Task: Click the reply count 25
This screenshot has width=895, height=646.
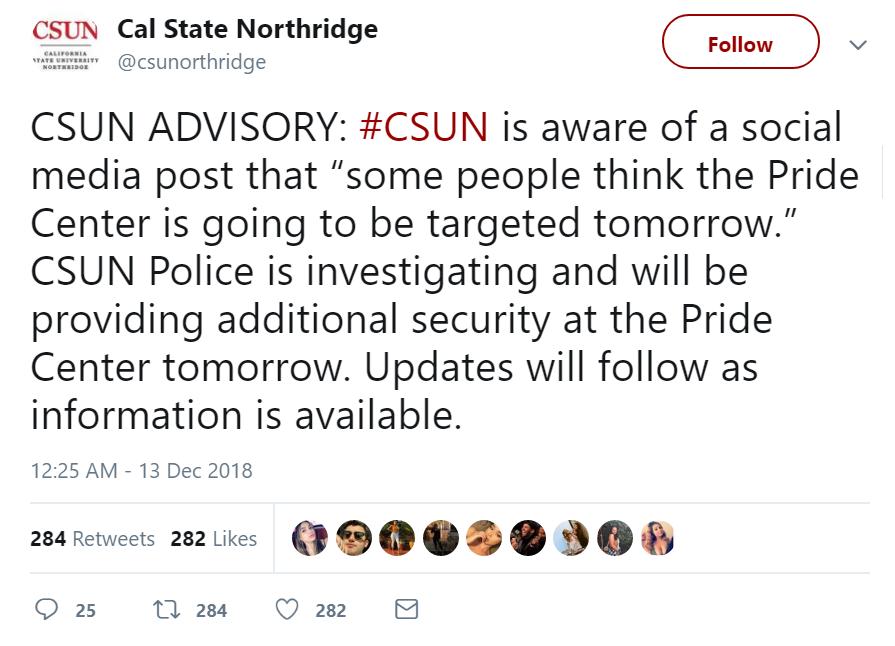Action: pos(86,611)
